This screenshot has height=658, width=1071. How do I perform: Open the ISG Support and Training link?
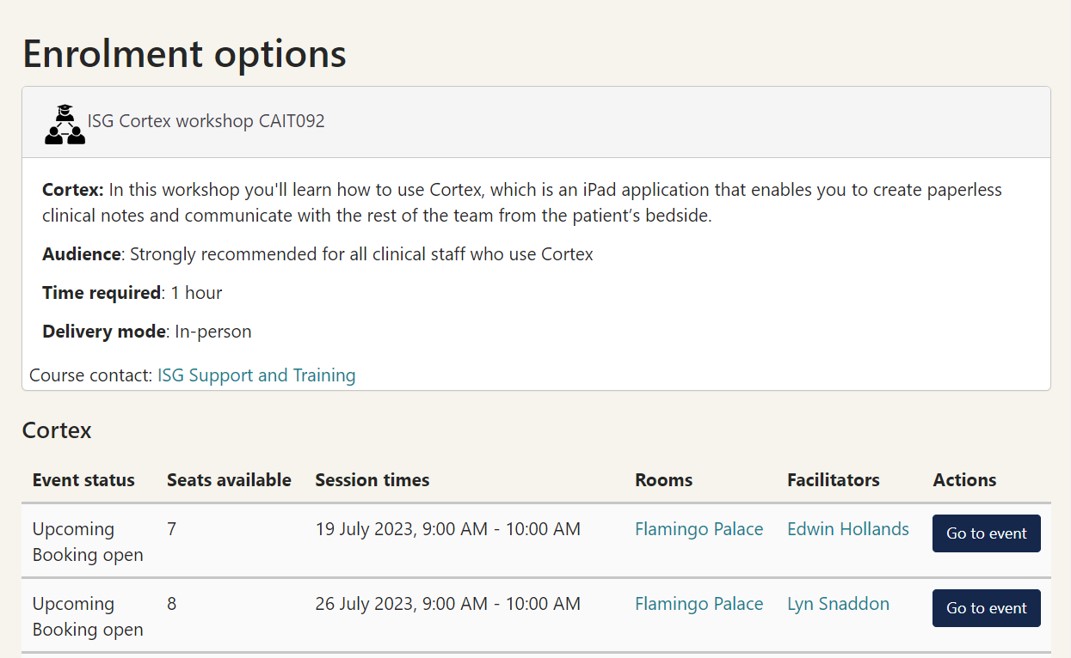[x=256, y=375]
